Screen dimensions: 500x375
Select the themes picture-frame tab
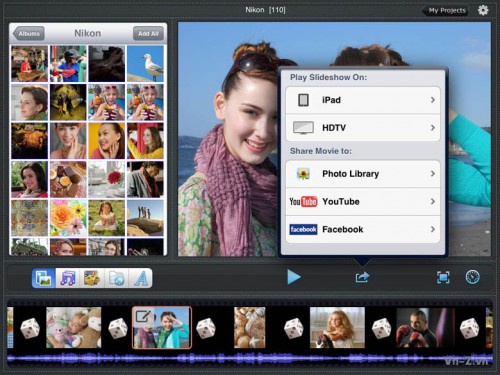click(x=92, y=278)
